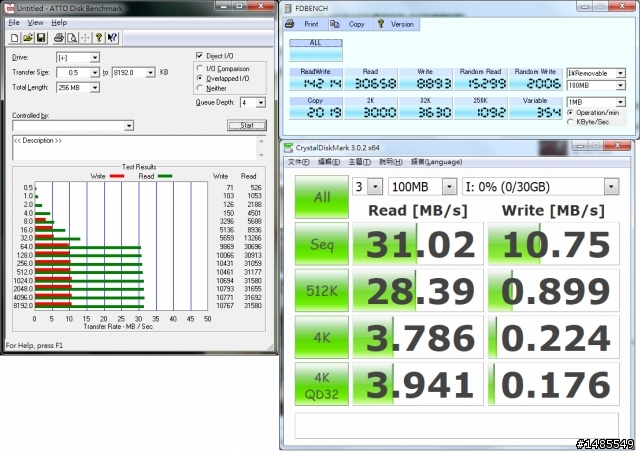Click the green Read legend swatch

165,176
